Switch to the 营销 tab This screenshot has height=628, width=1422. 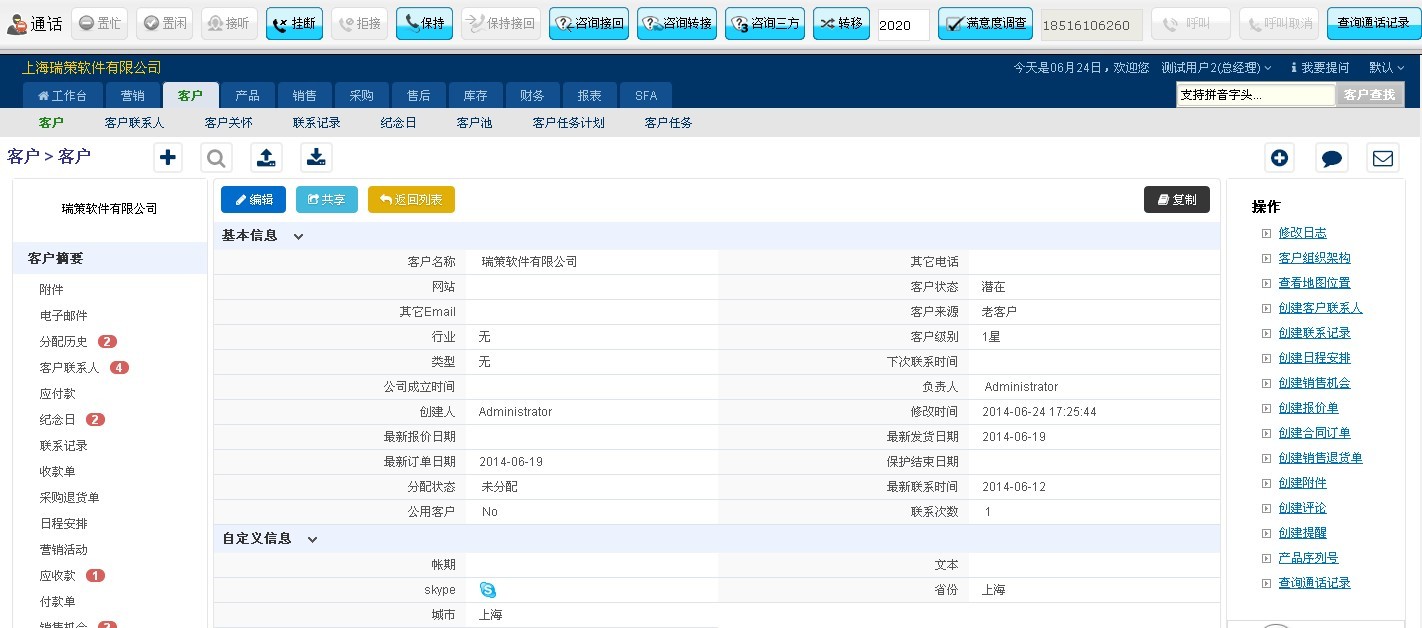pyautogui.click(x=132, y=96)
